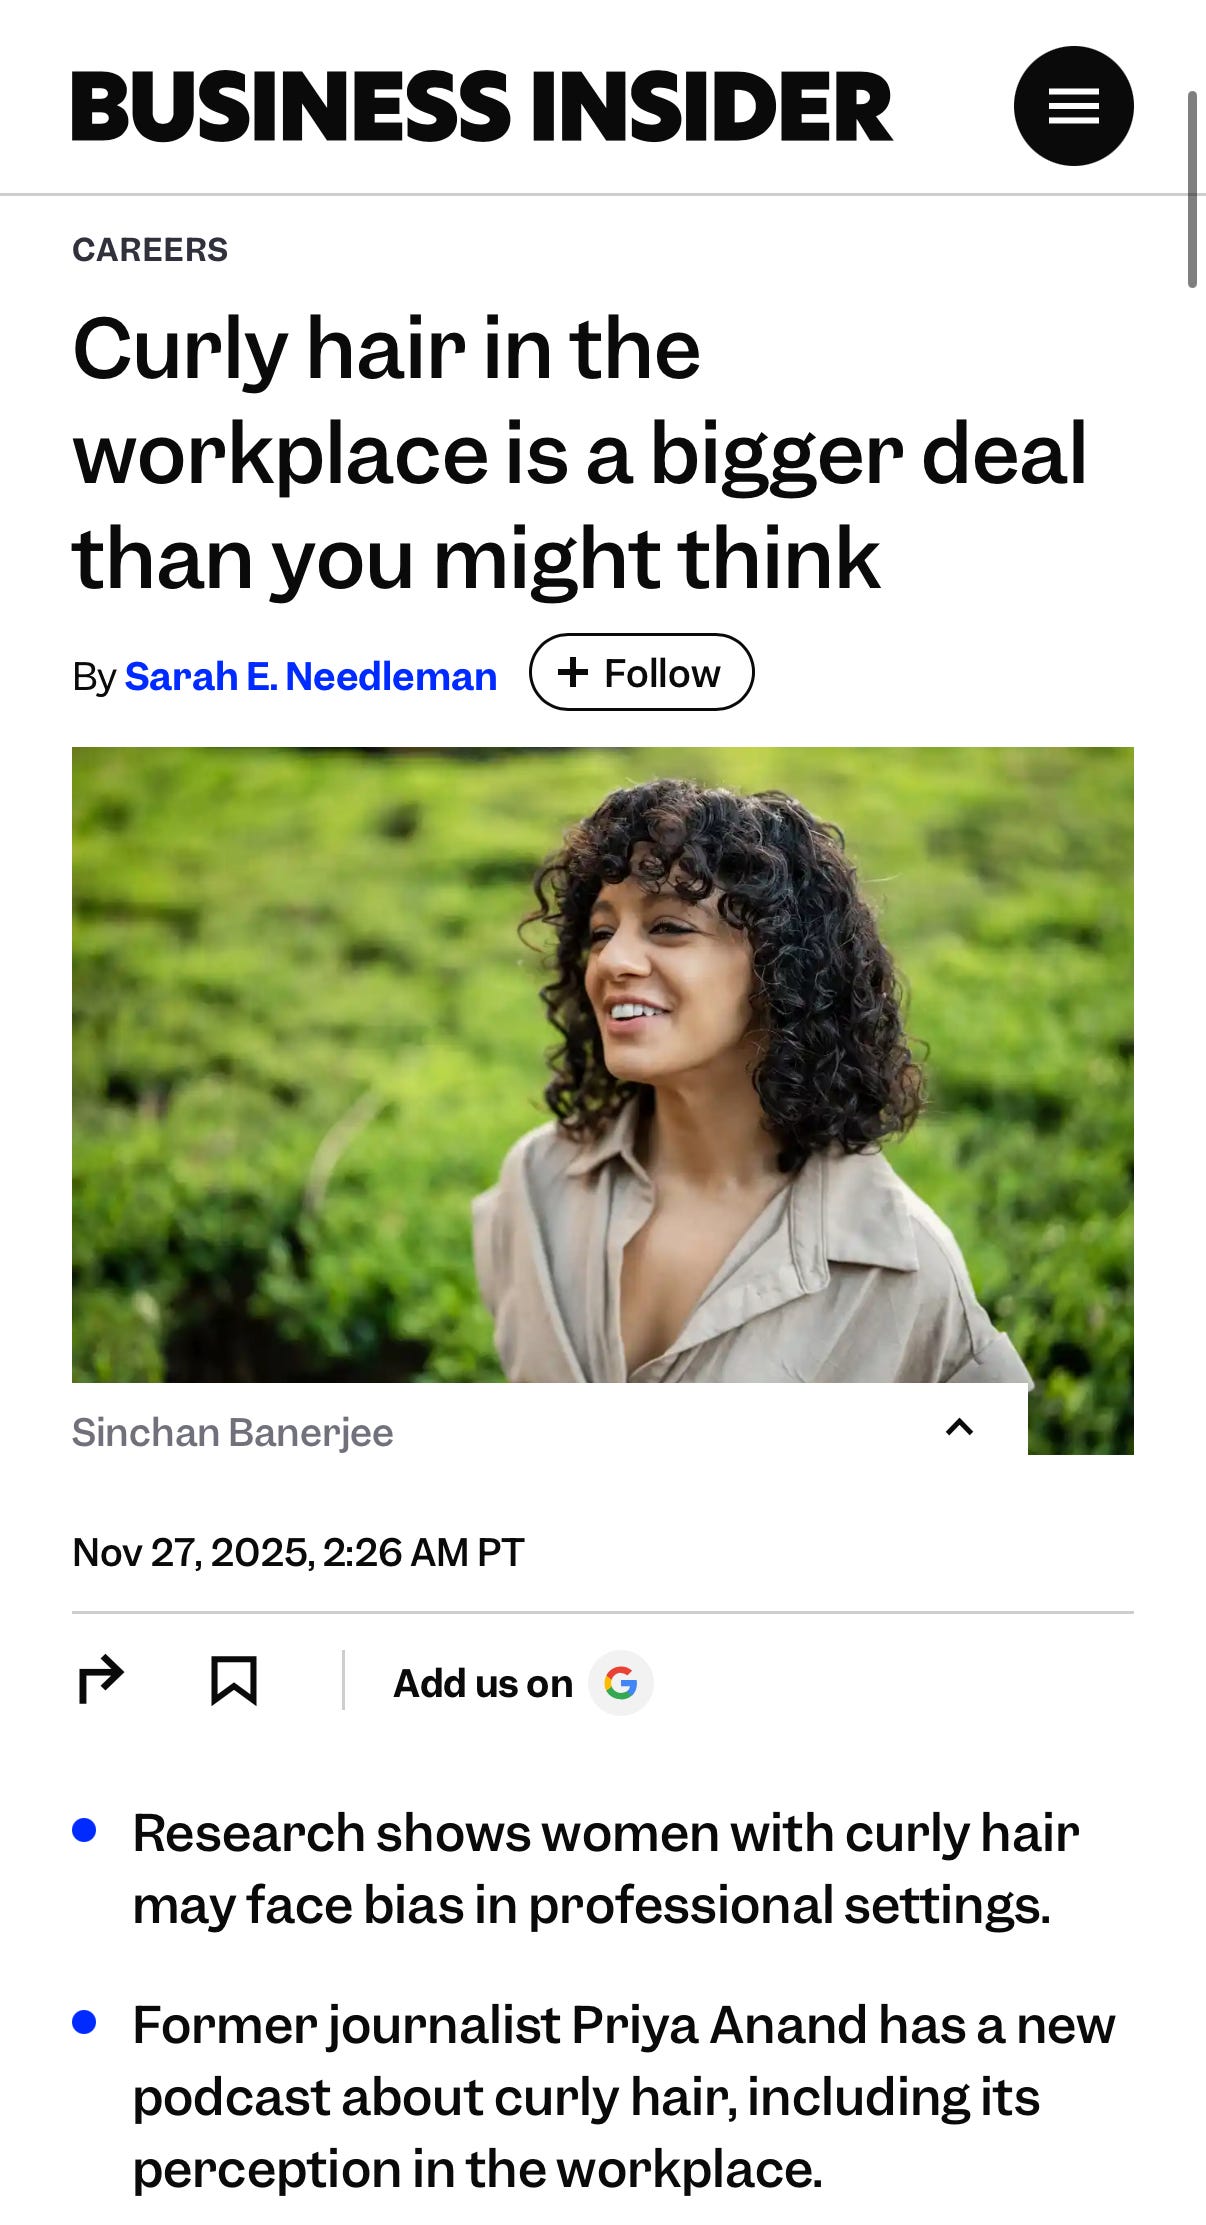Click the Nov 27, 2025 timestamp
This screenshot has width=1206, height=2225.
coord(298,1552)
